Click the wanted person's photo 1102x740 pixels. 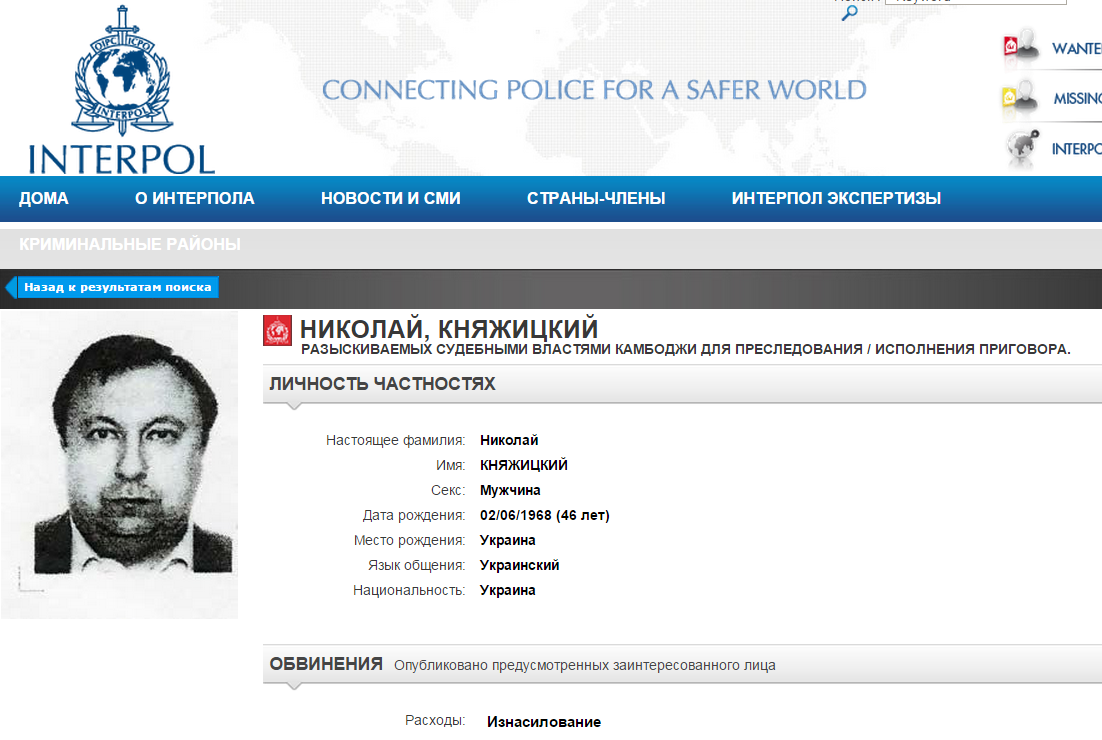click(119, 465)
